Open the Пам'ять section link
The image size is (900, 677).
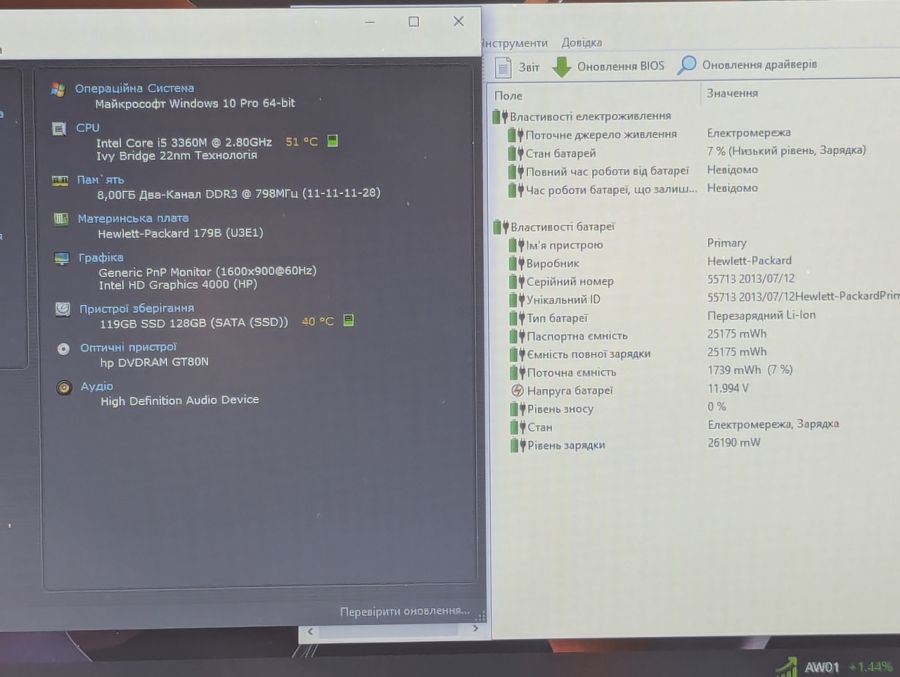100,180
